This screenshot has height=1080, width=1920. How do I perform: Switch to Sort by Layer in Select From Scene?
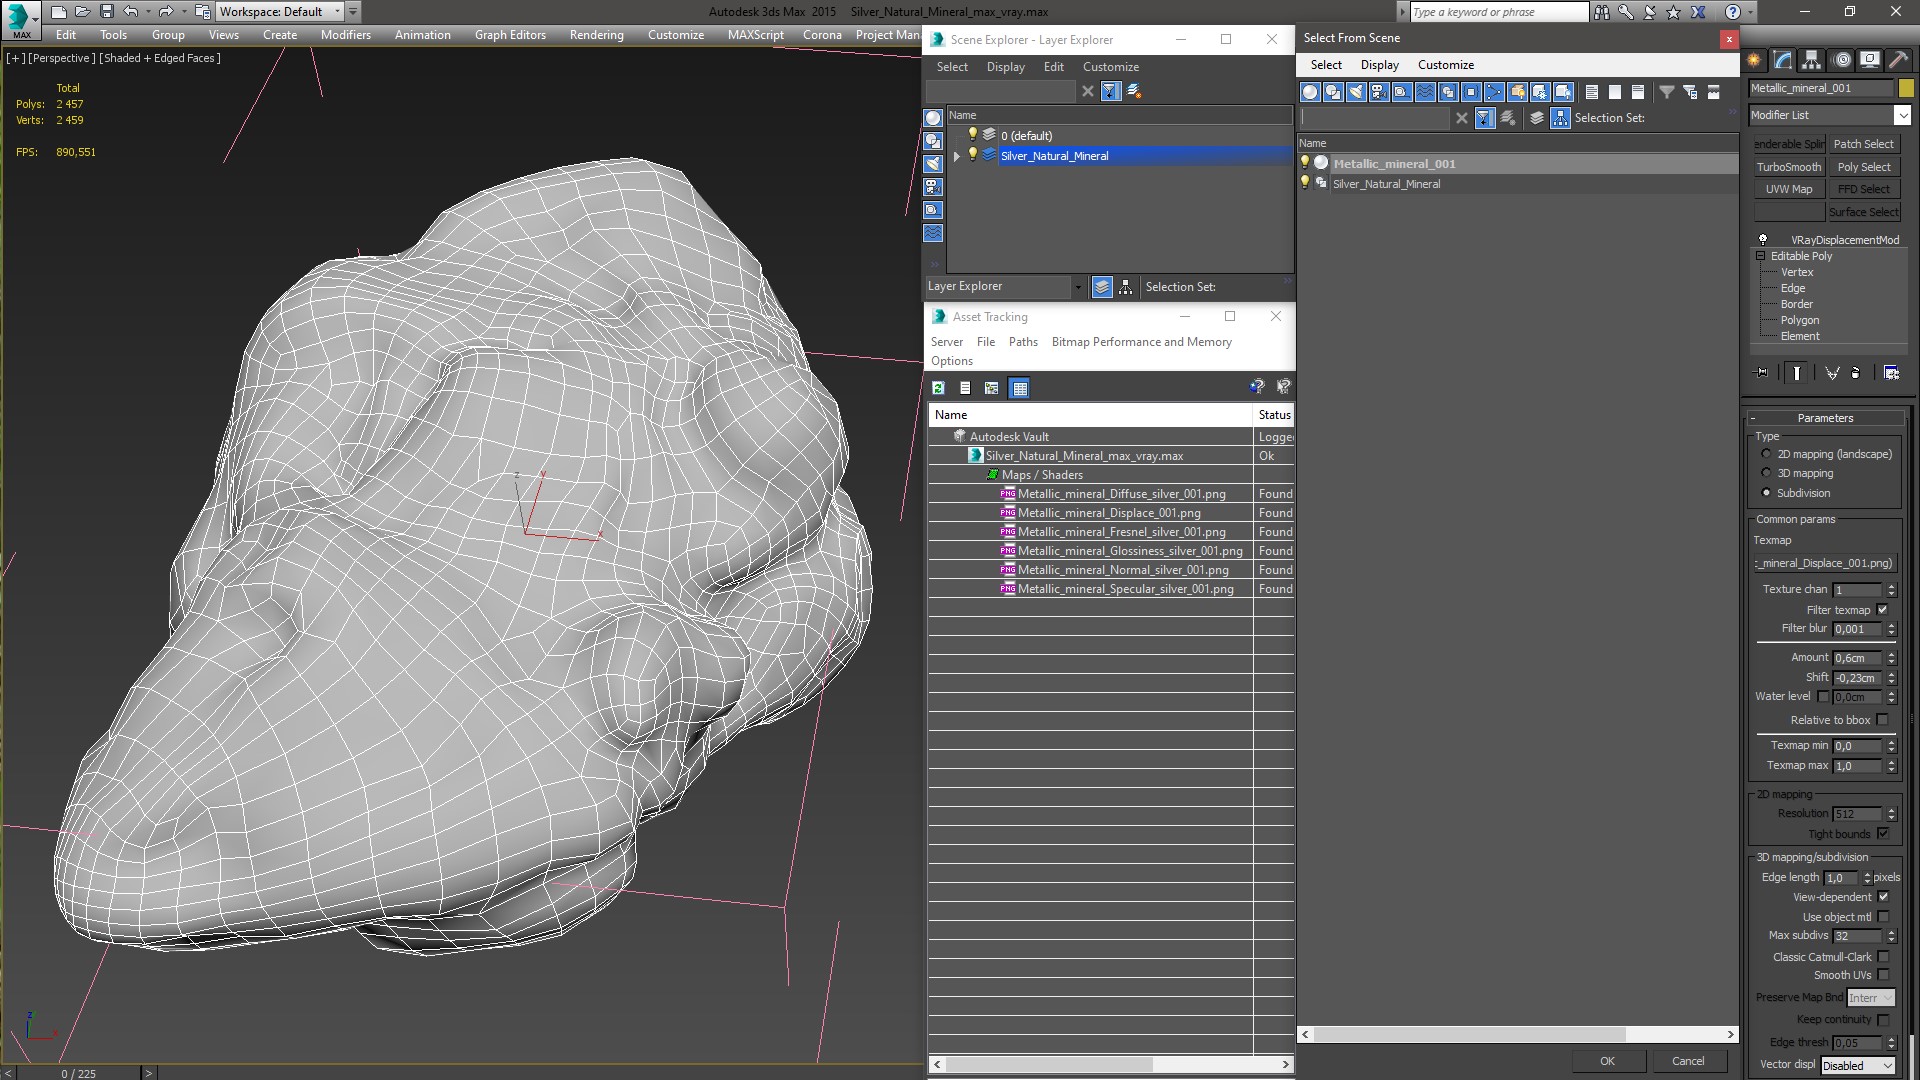pos(1537,118)
